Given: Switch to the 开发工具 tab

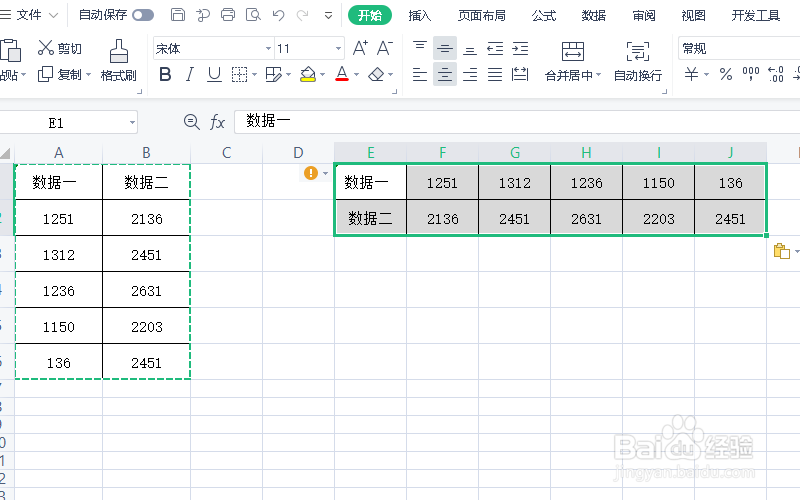Looking at the screenshot, I should coord(756,15).
